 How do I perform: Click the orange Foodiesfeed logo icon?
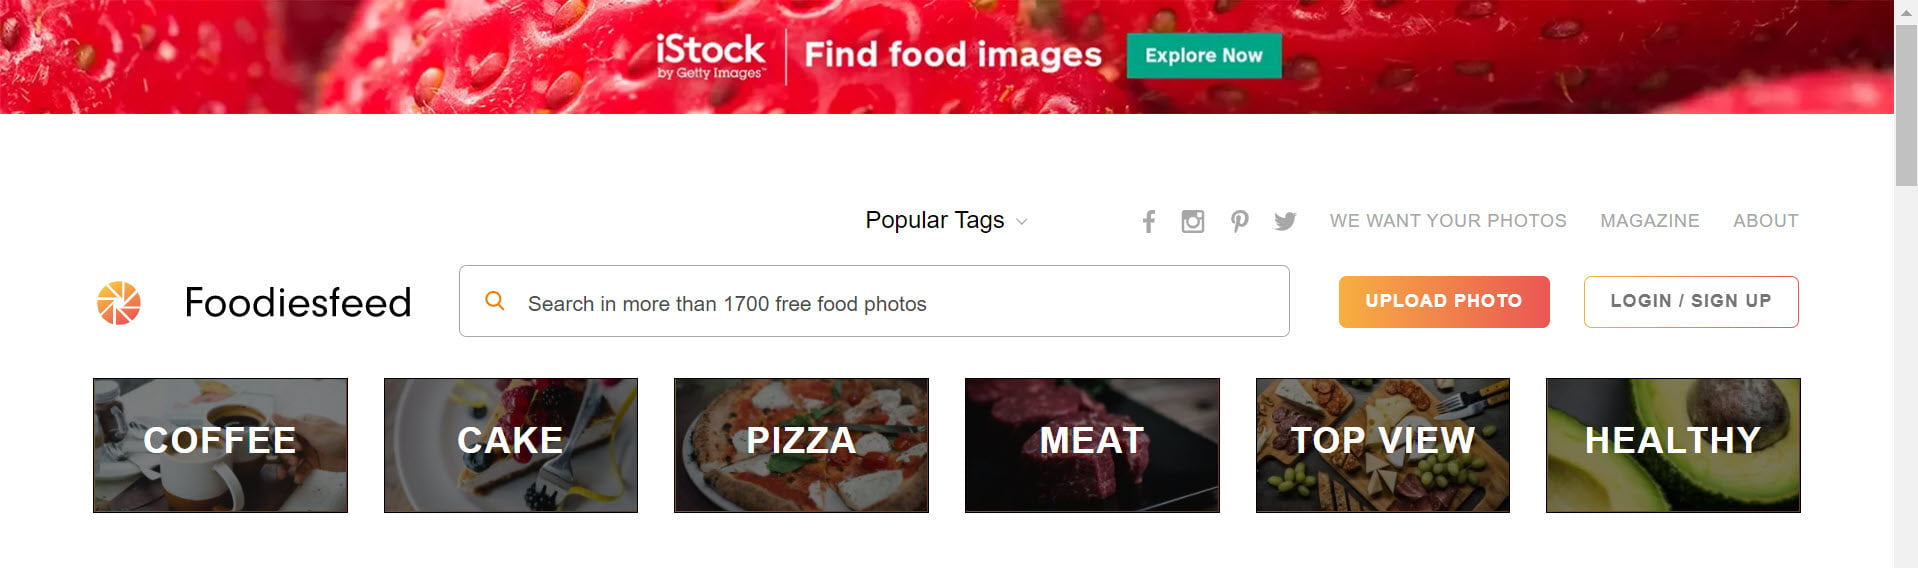[x=119, y=303]
